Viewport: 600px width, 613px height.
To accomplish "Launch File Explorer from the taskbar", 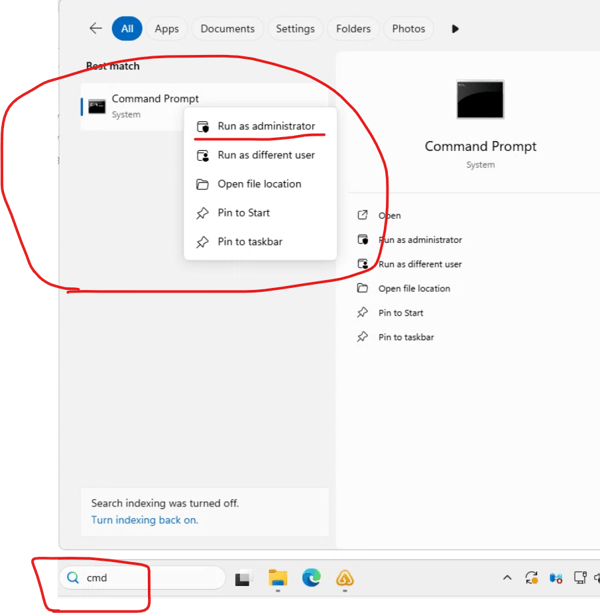I will [x=278, y=578].
